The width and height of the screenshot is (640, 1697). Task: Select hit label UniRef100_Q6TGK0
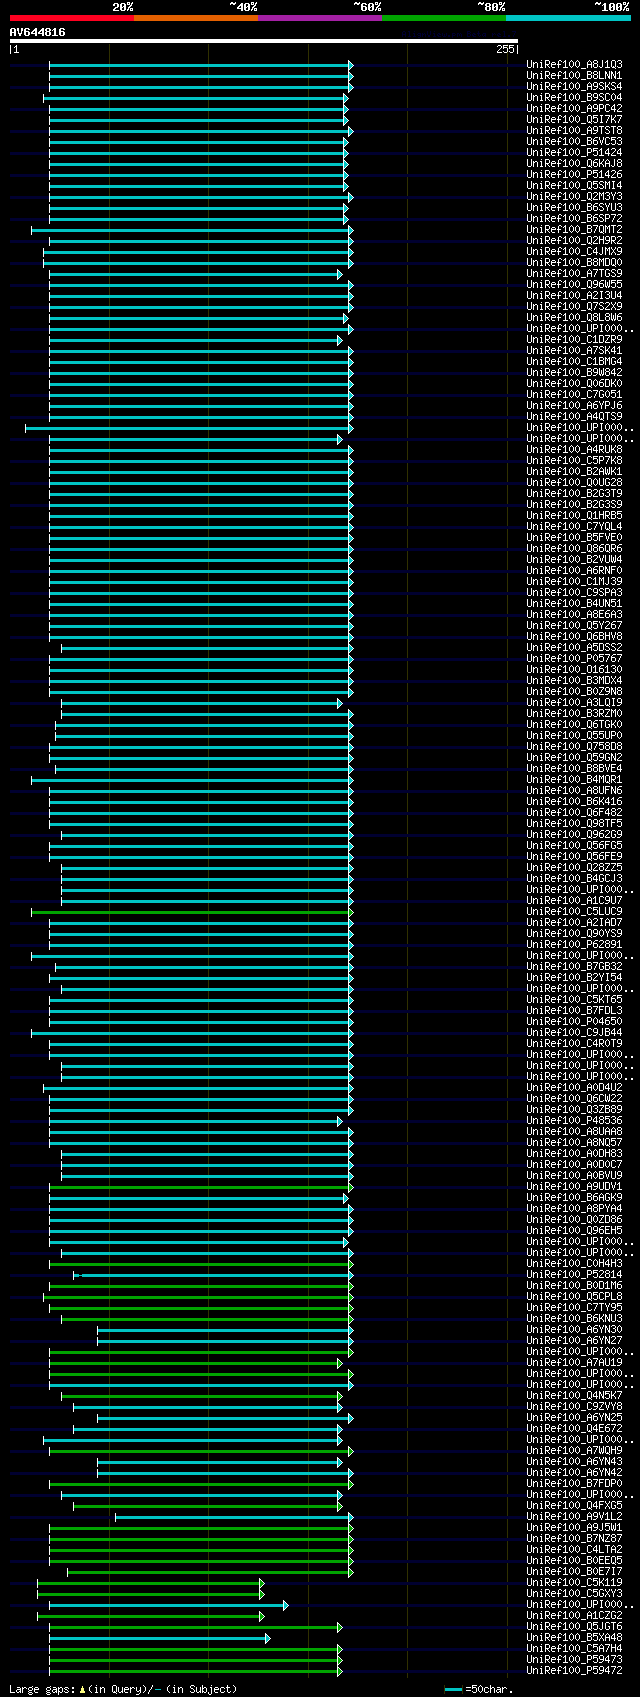tap(574, 725)
